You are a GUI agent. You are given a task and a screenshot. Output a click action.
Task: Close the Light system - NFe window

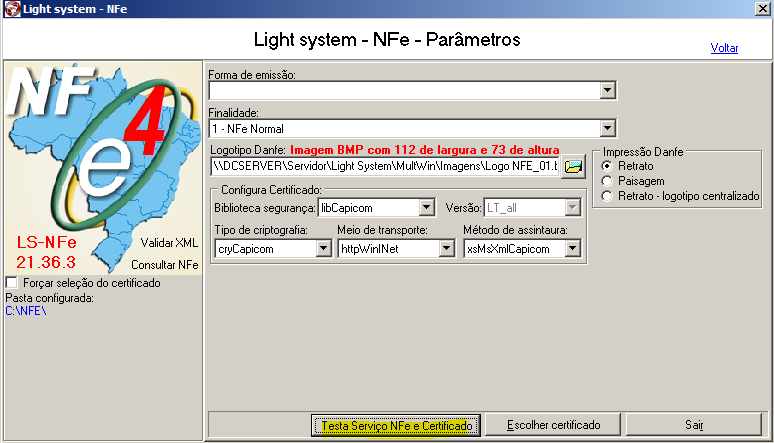tap(762, 9)
